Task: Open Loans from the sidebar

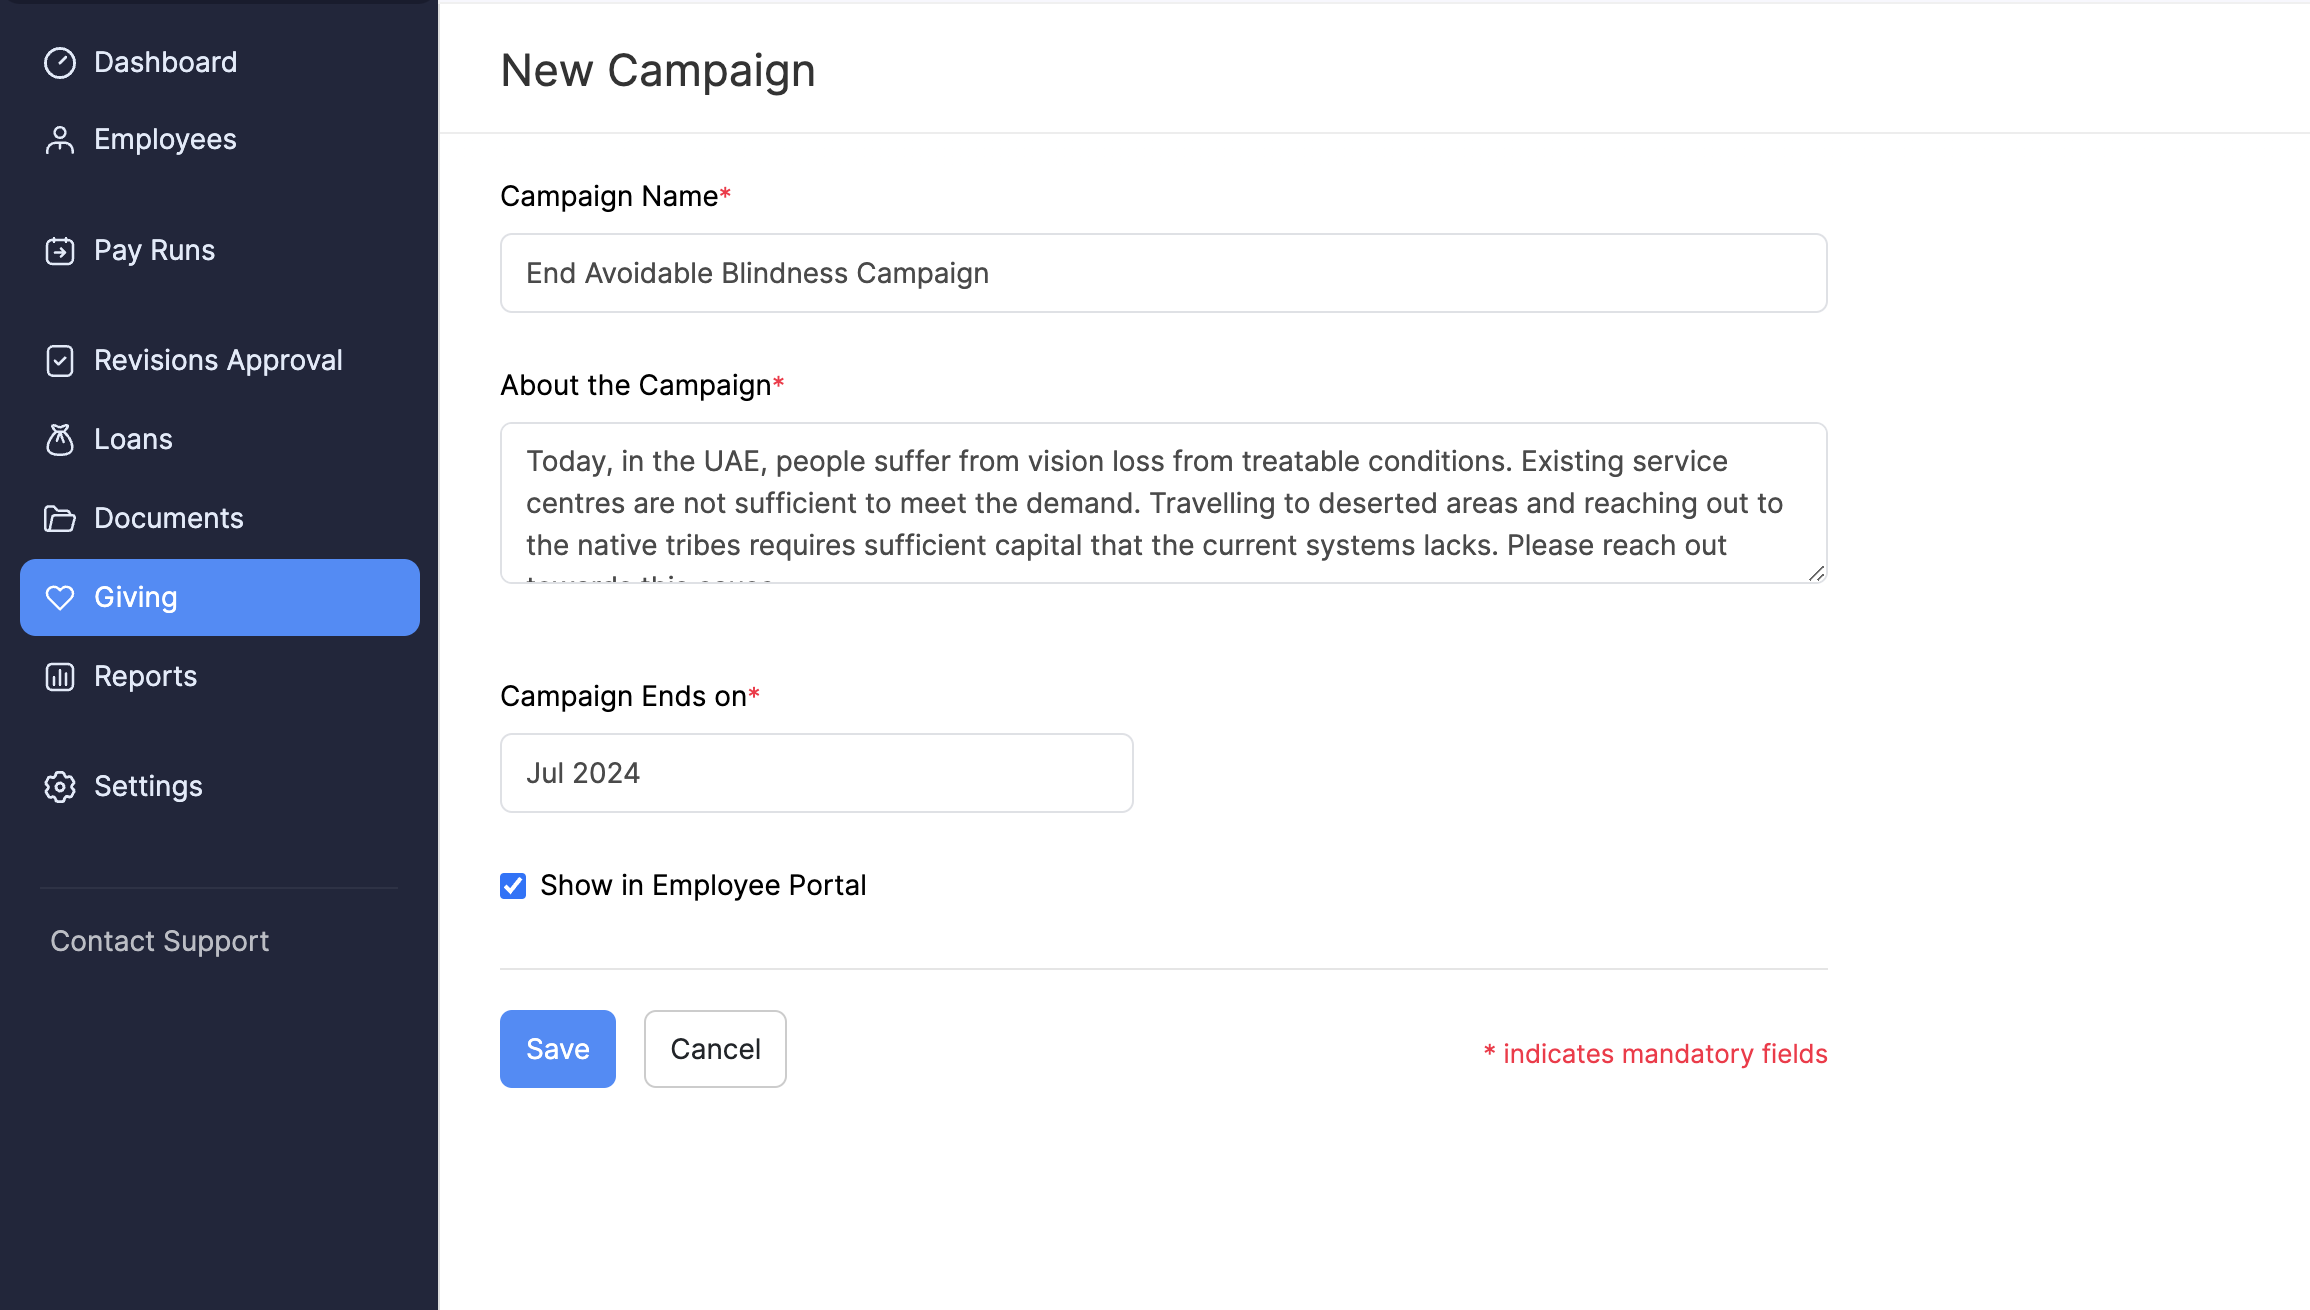Action: (133, 440)
